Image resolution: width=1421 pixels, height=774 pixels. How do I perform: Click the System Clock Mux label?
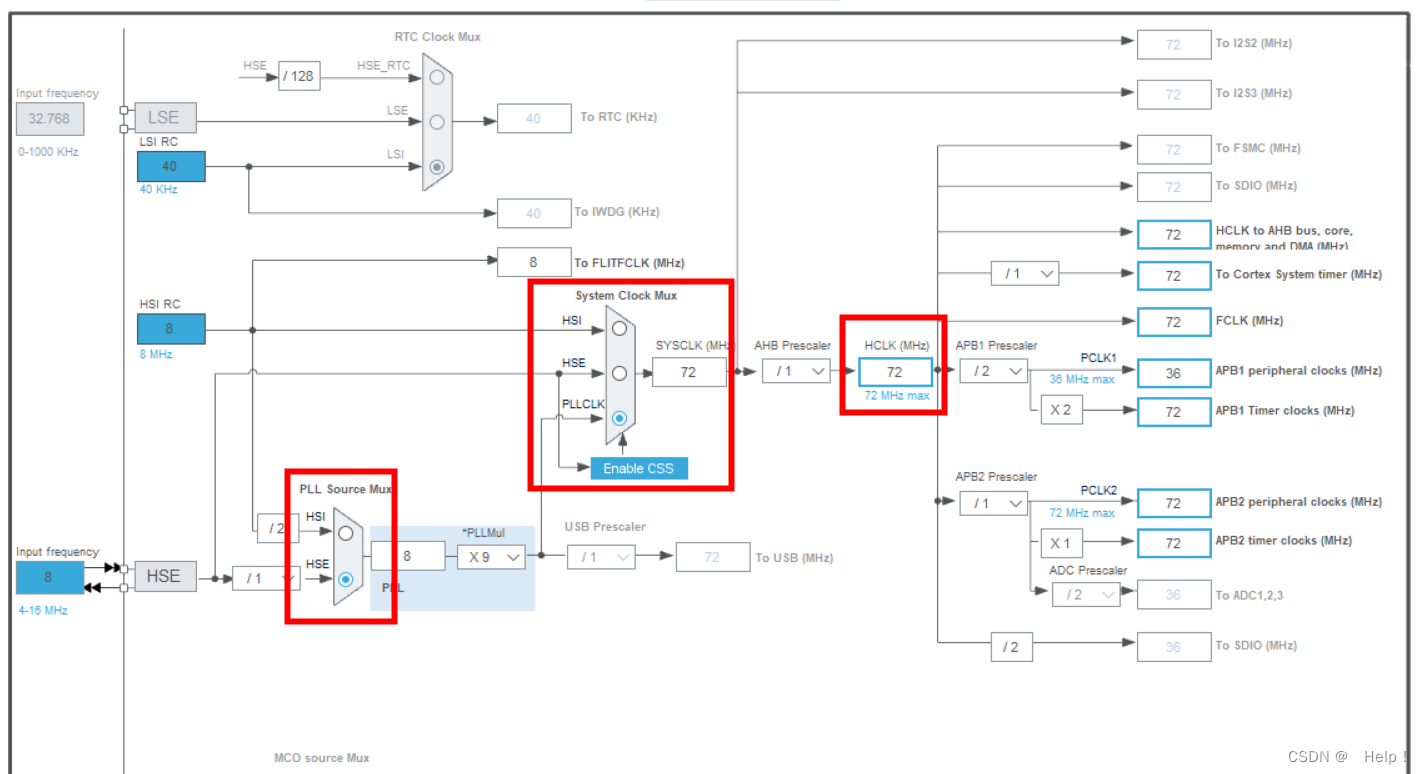[626, 296]
